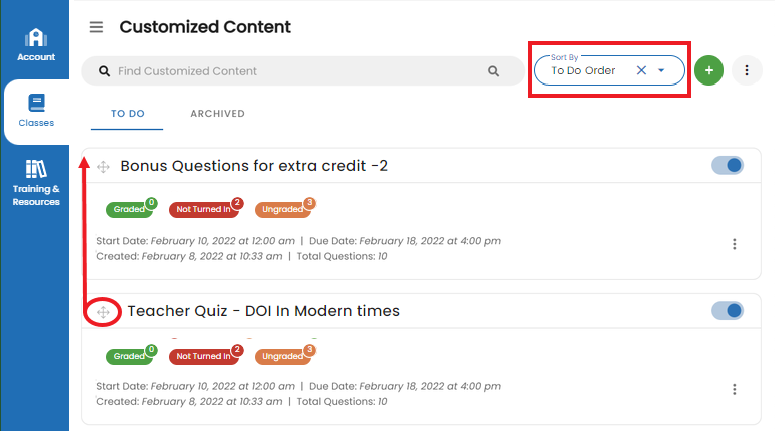Open the Account section in sidebar
775x431 pixels.
coord(36,44)
